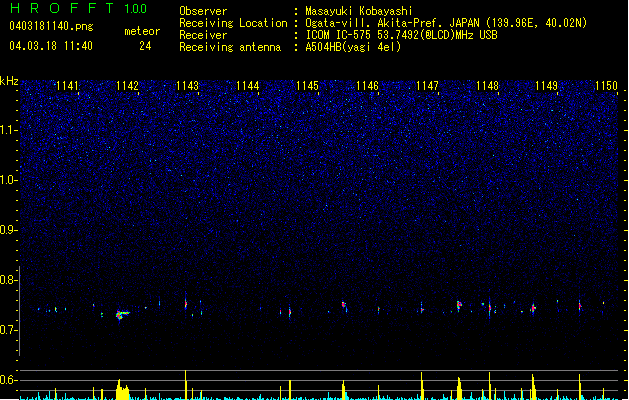The image size is (629, 400).
Task: Click the meteor count value 24
Action: 145,46
